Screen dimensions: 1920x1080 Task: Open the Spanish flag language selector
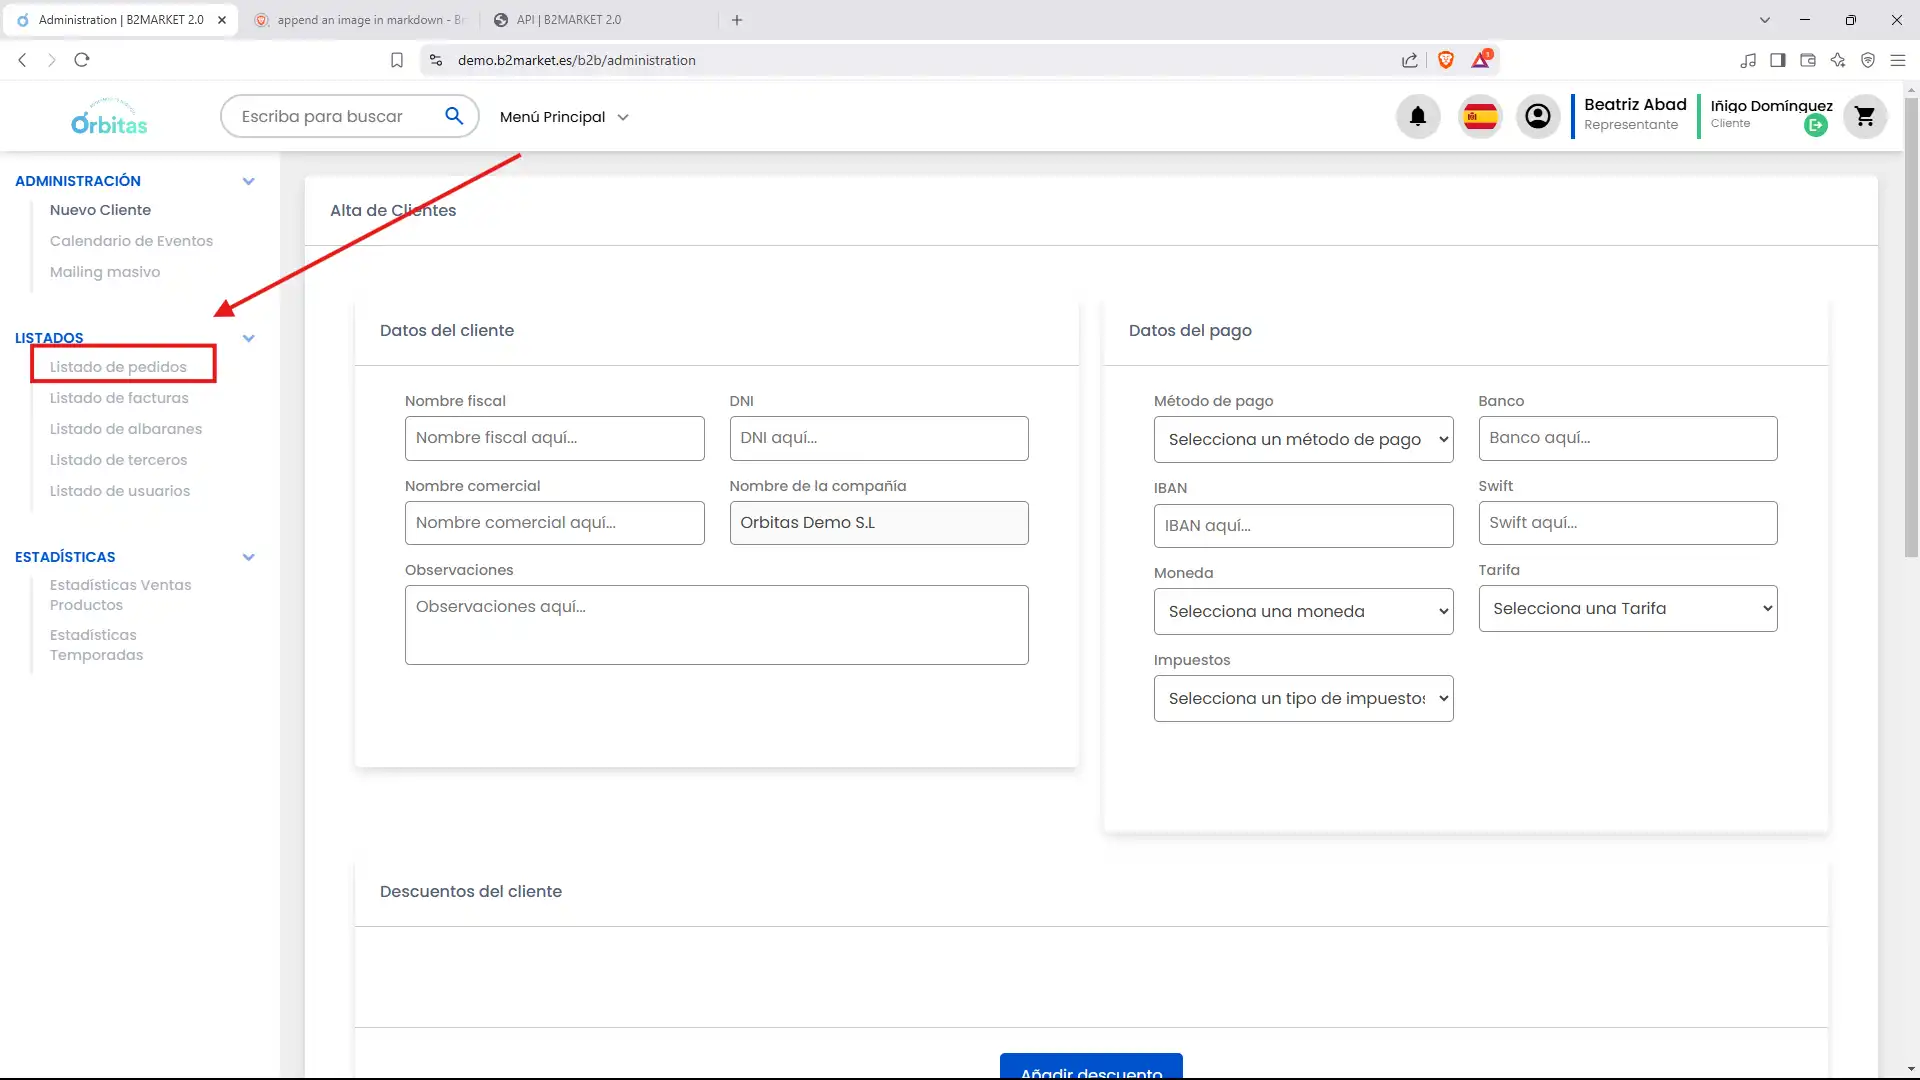(1480, 117)
